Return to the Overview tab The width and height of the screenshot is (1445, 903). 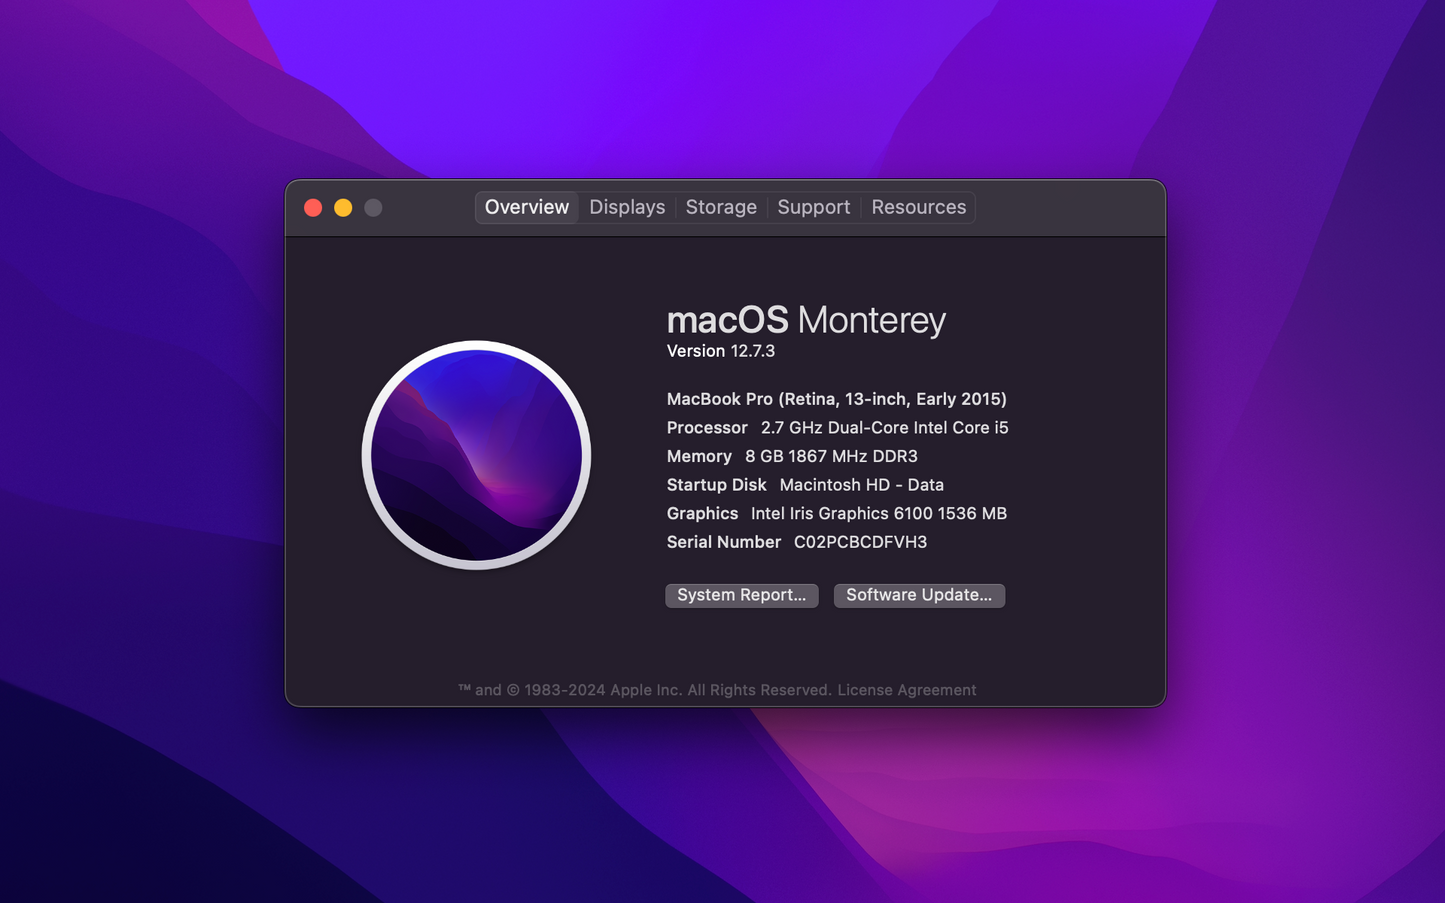[526, 207]
